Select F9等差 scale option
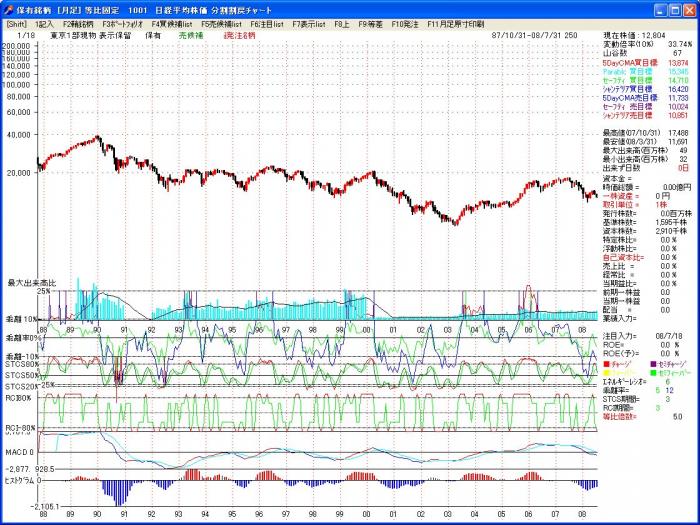The image size is (700, 525). 371,25
